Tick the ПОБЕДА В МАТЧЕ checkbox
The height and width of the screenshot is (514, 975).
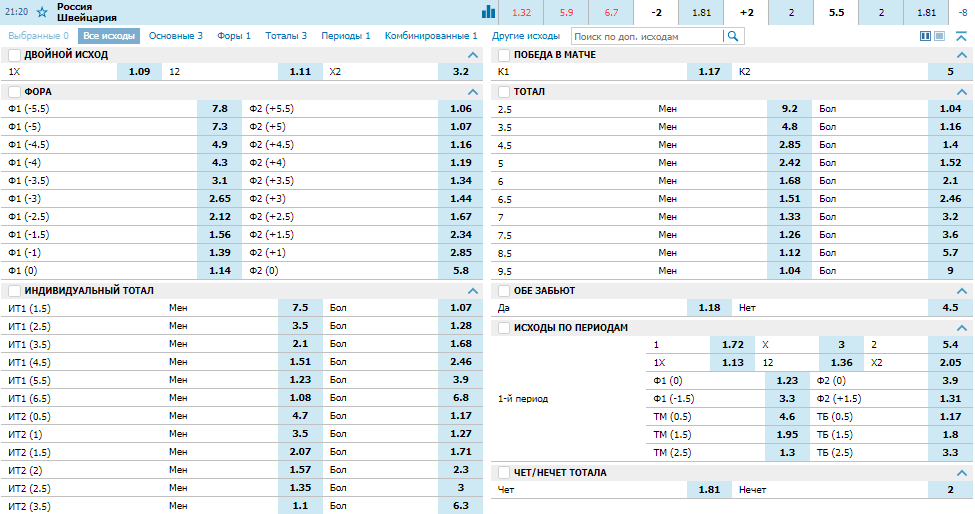[x=504, y=55]
